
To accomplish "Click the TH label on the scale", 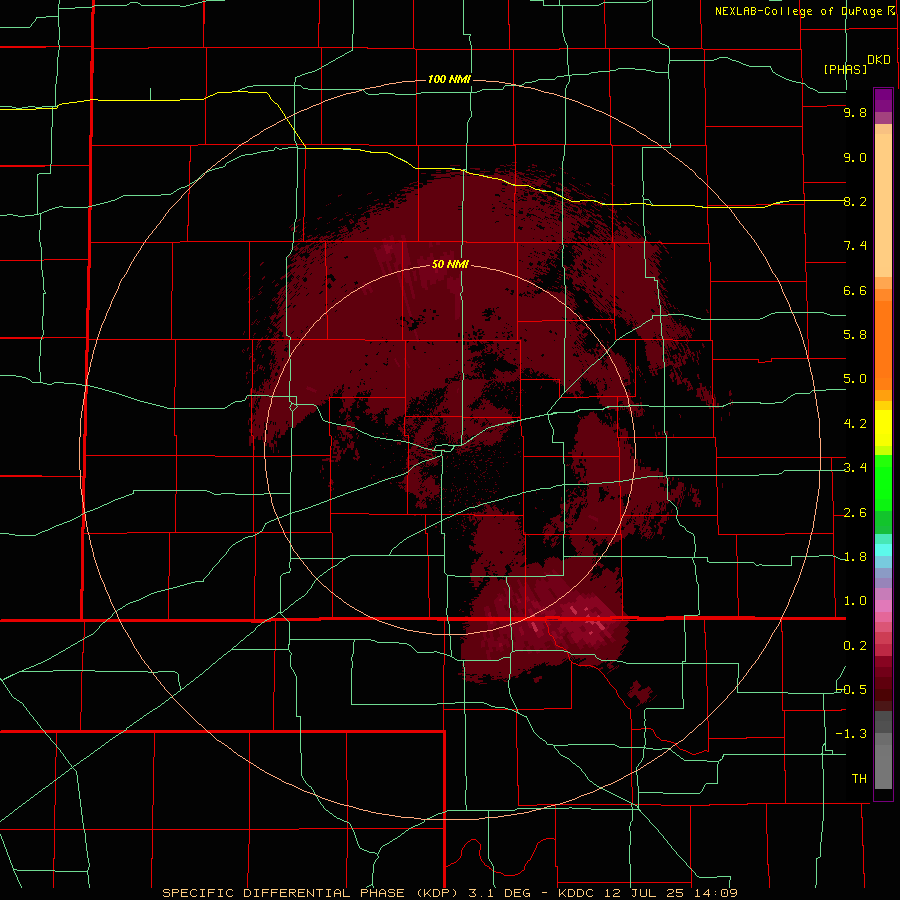I will pos(859,779).
